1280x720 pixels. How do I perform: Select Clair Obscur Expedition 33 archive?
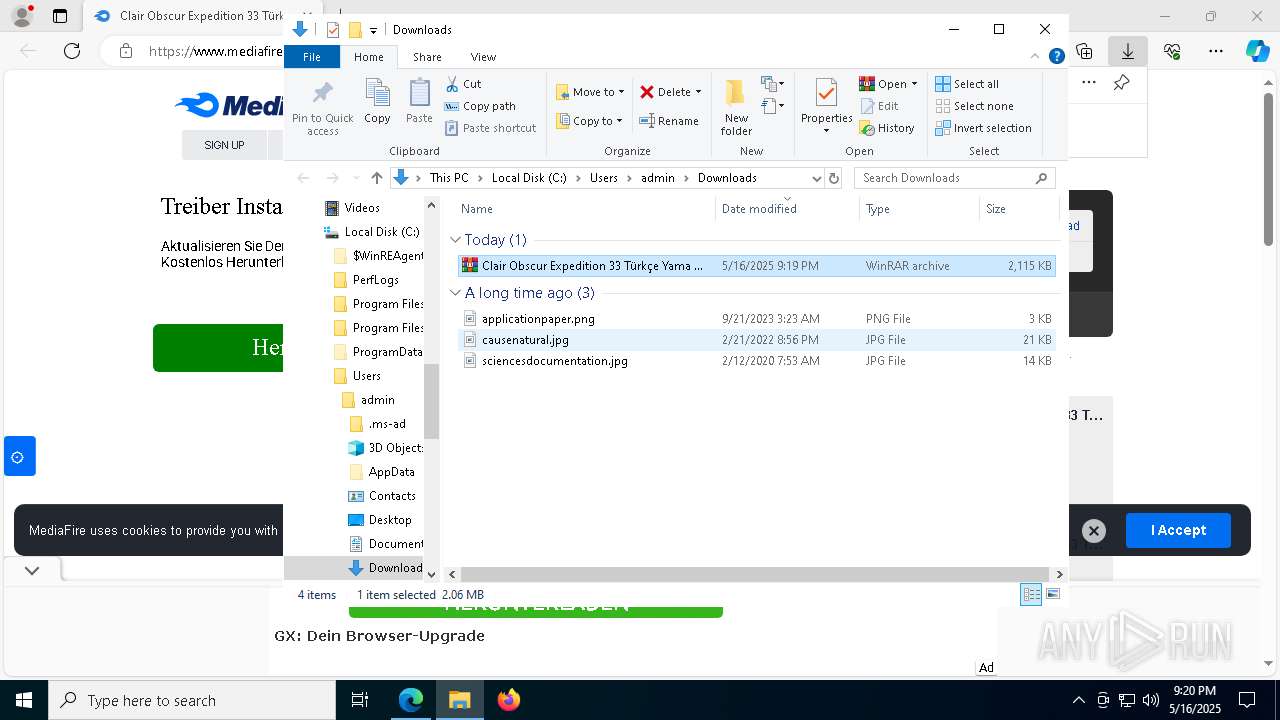pyautogui.click(x=756, y=266)
